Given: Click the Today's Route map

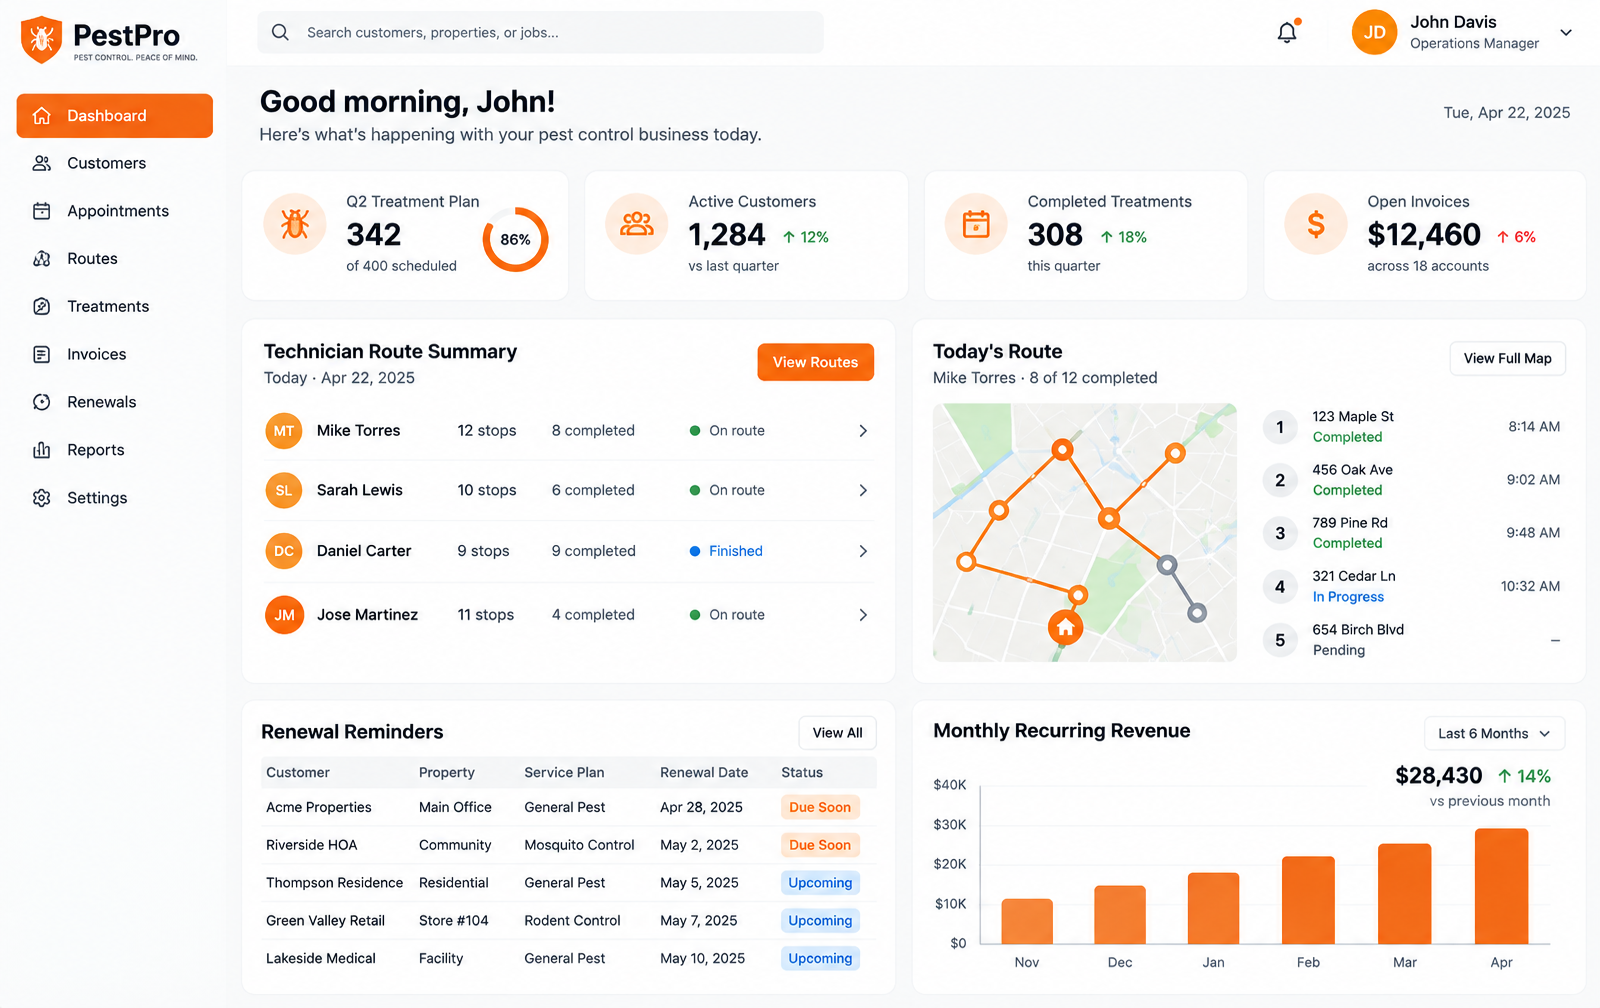Looking at the screenshot, I should [1085, 532].
